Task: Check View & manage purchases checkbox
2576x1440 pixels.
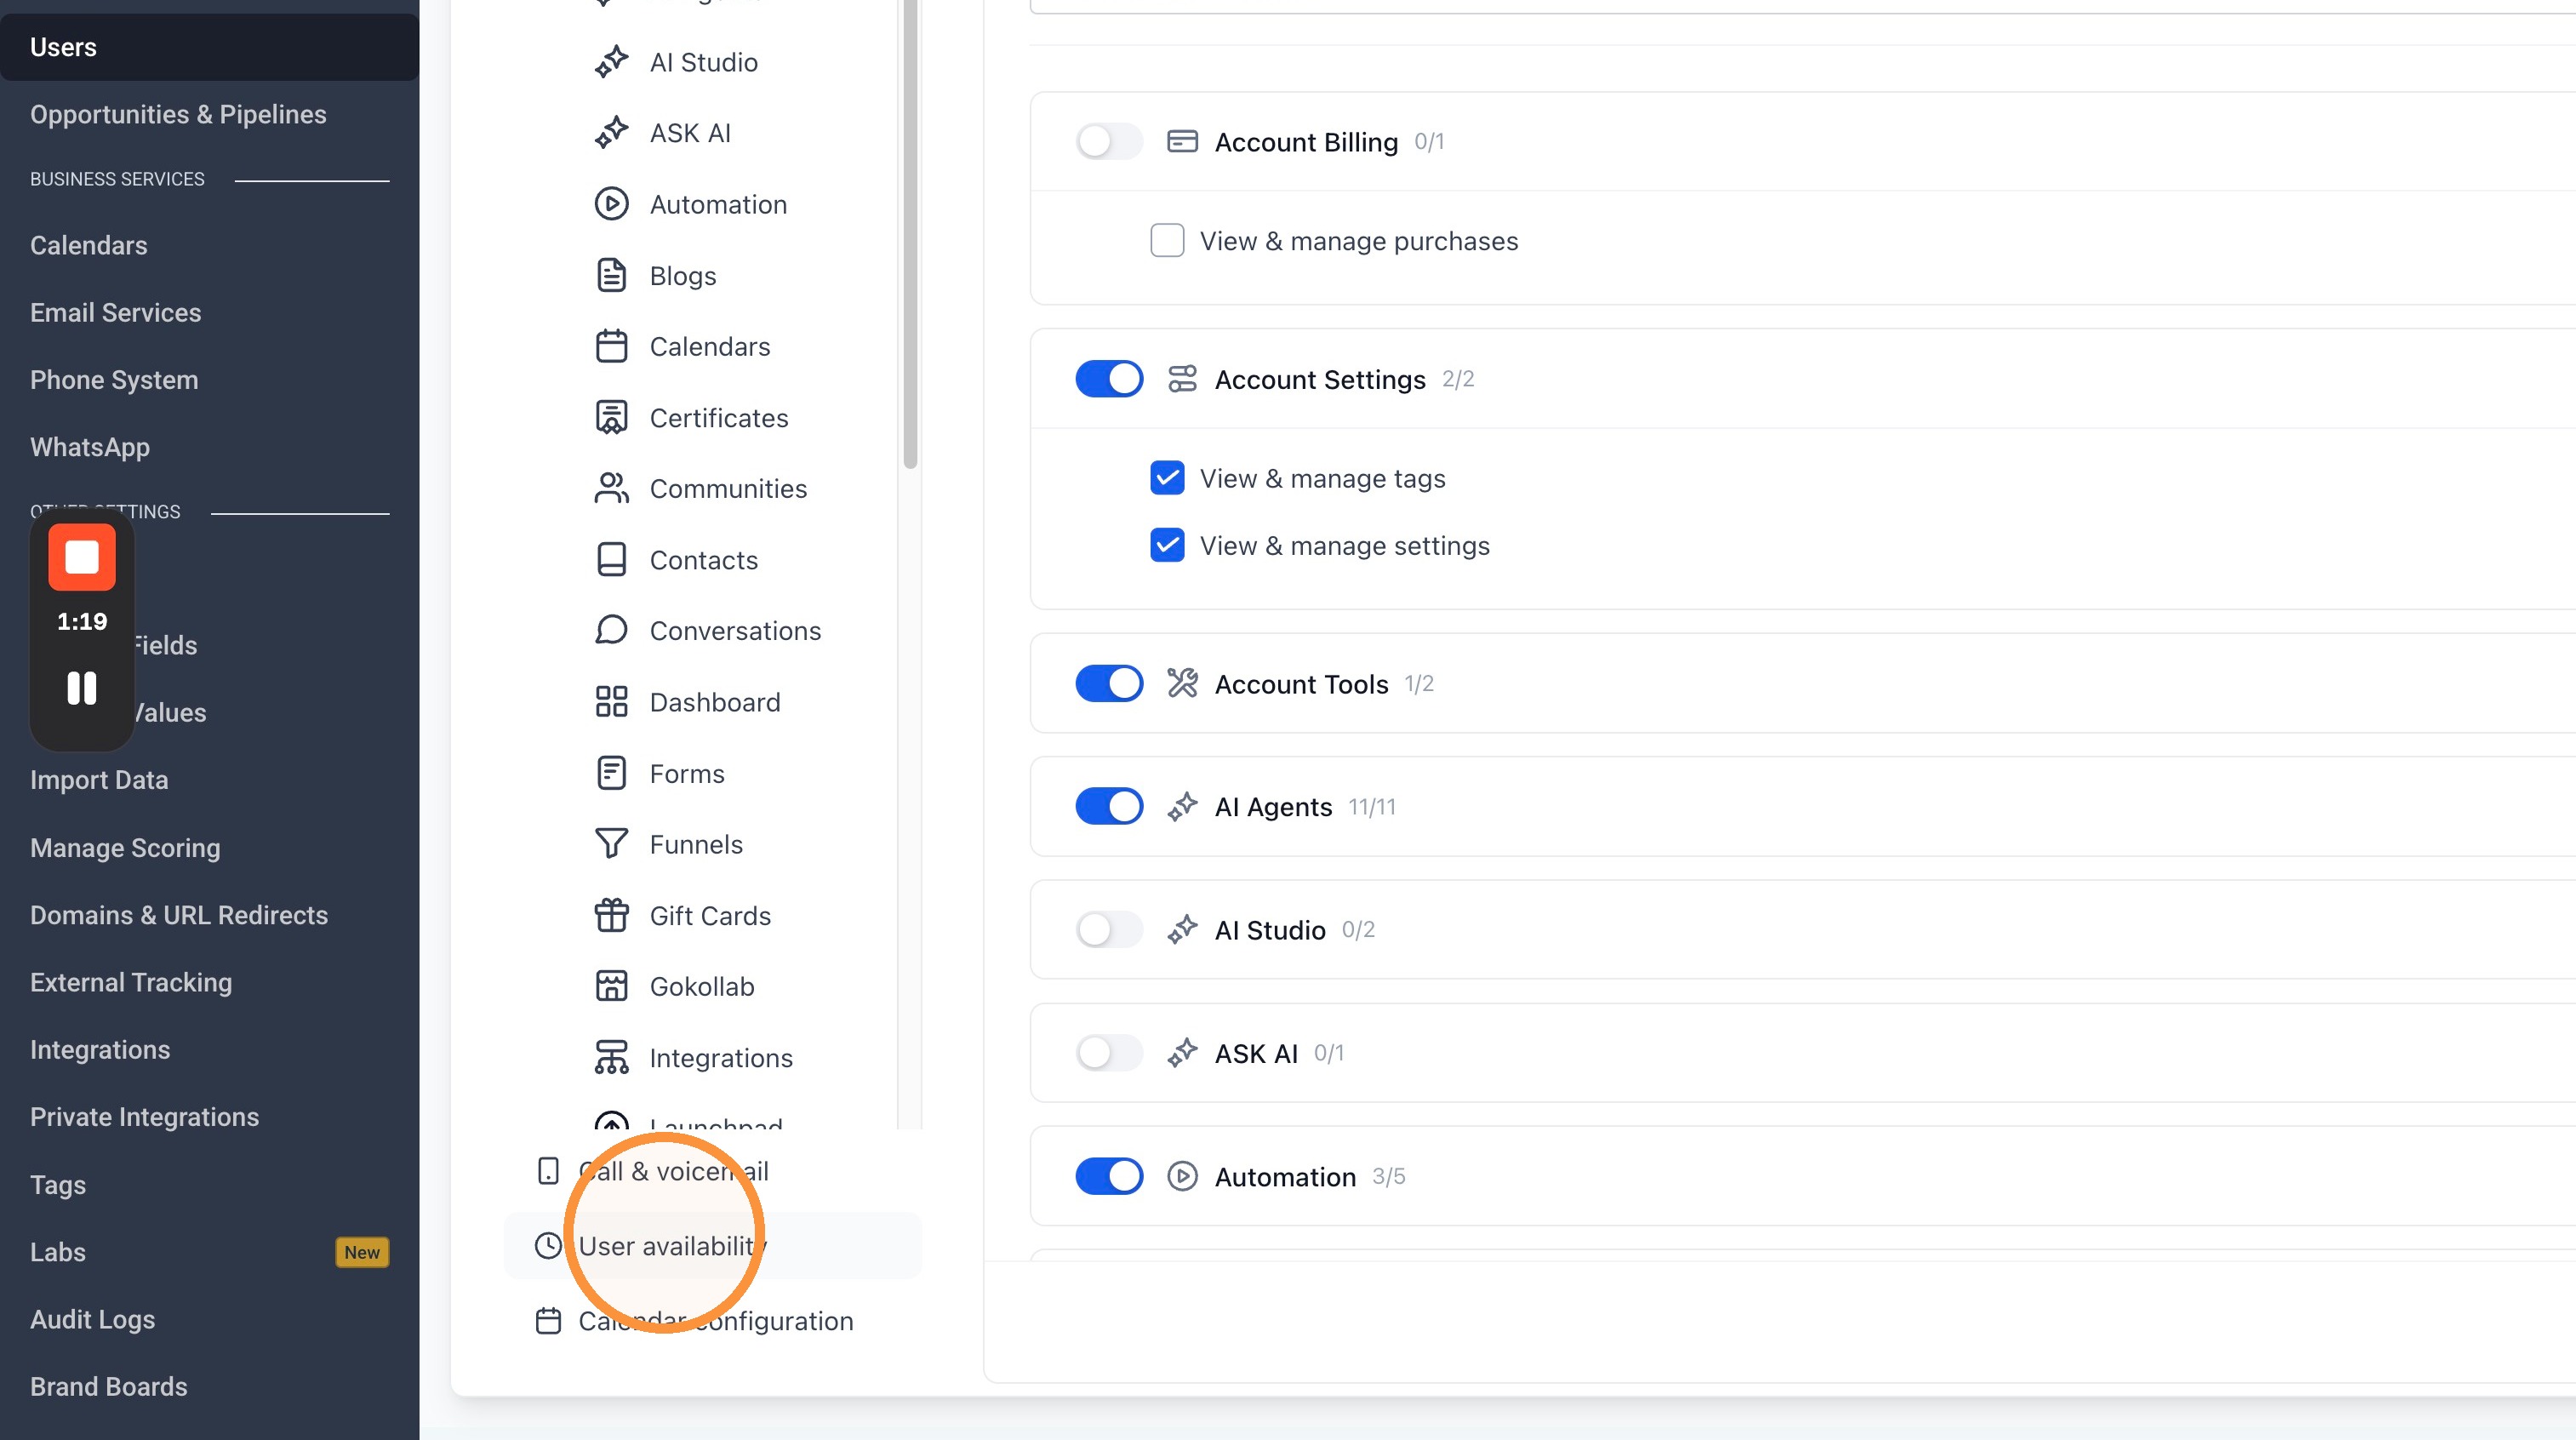Action: click(x=1167, y=241)
